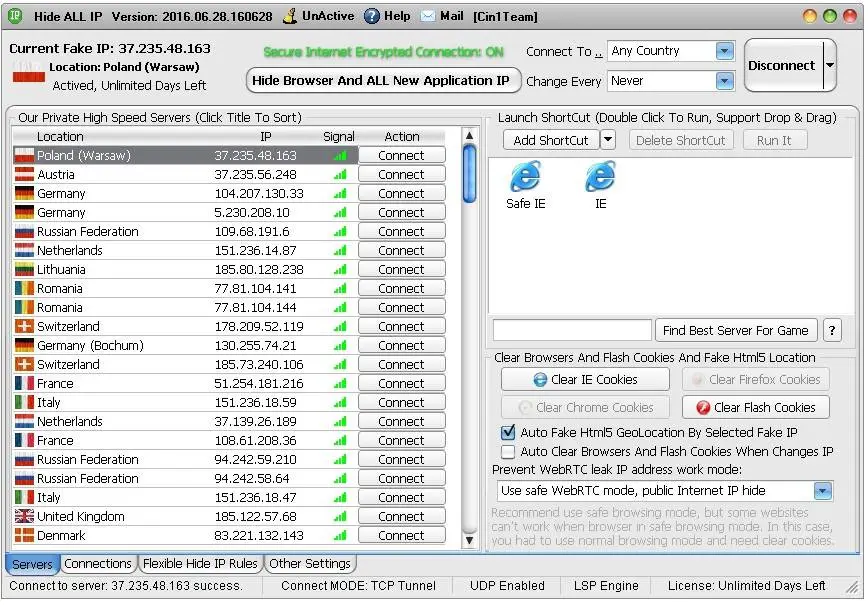Connect to United Kingdom server 185.122.57.68
The image size is (868, 605).
[401, 516]
